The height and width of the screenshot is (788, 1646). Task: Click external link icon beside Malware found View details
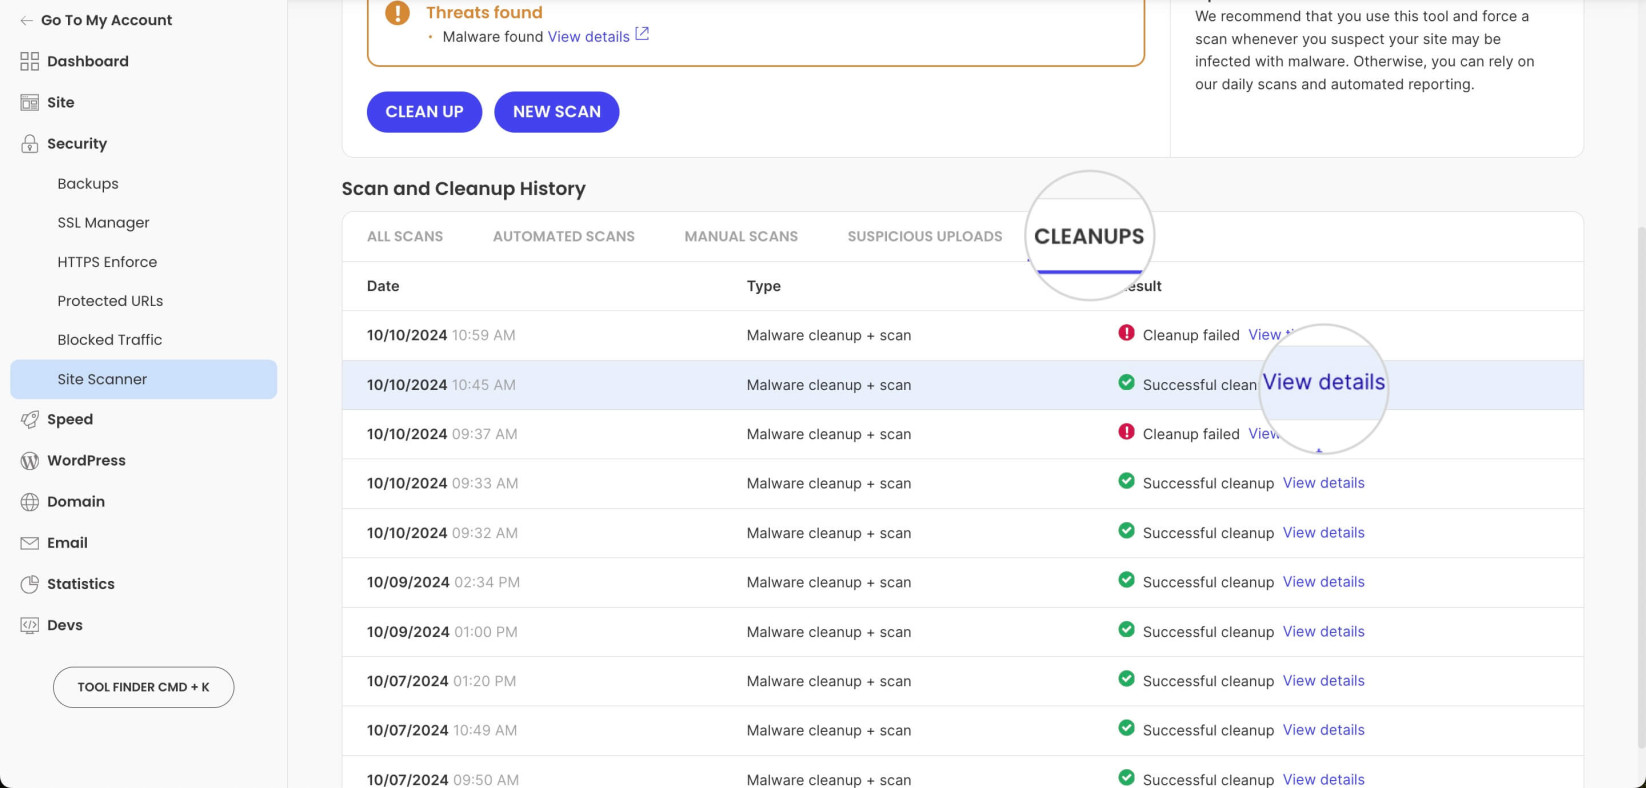click(x=642, y=34)
